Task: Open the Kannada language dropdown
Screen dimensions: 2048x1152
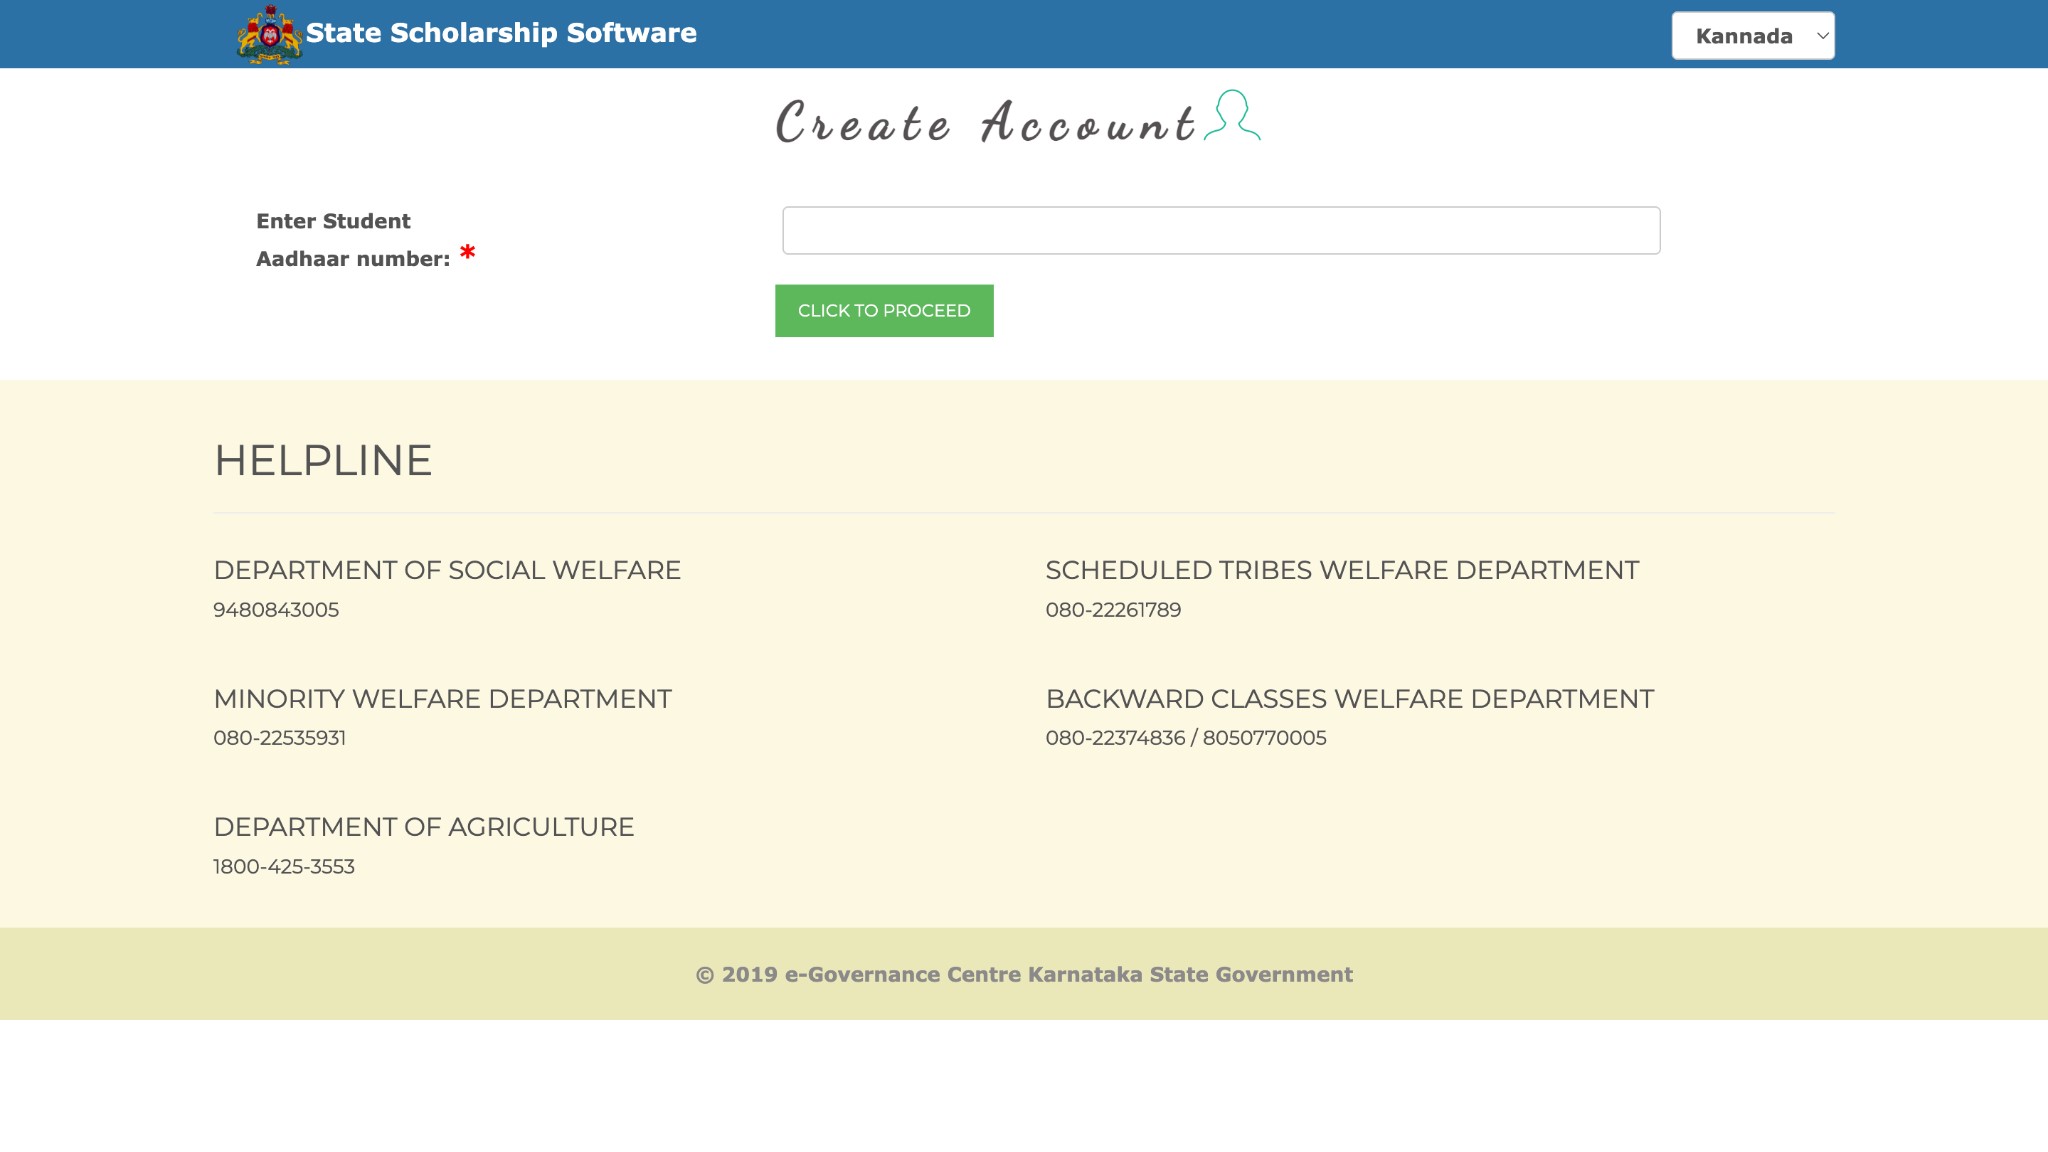Action: (x=1744, y=36)
